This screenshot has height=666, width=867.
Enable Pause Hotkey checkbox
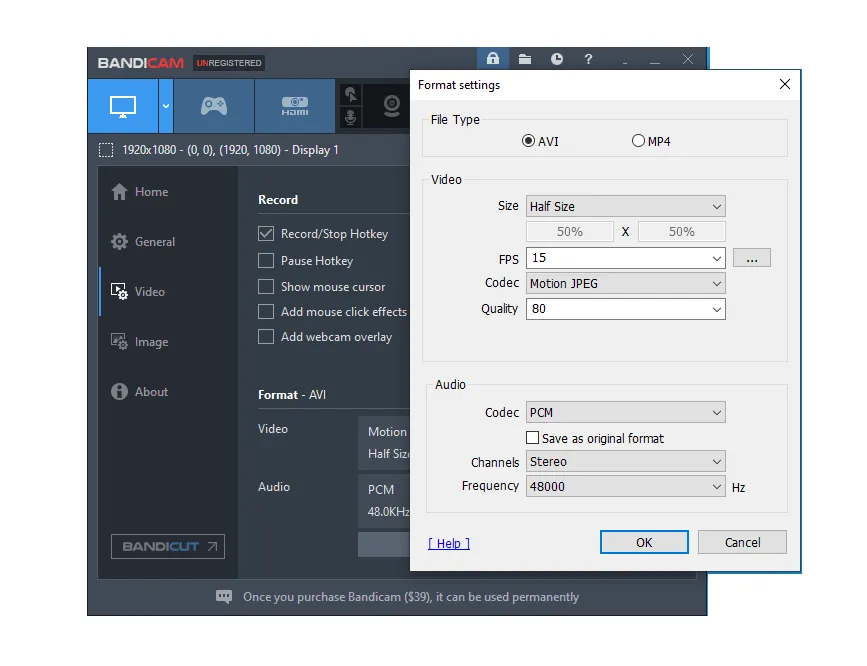coord(266,261)
